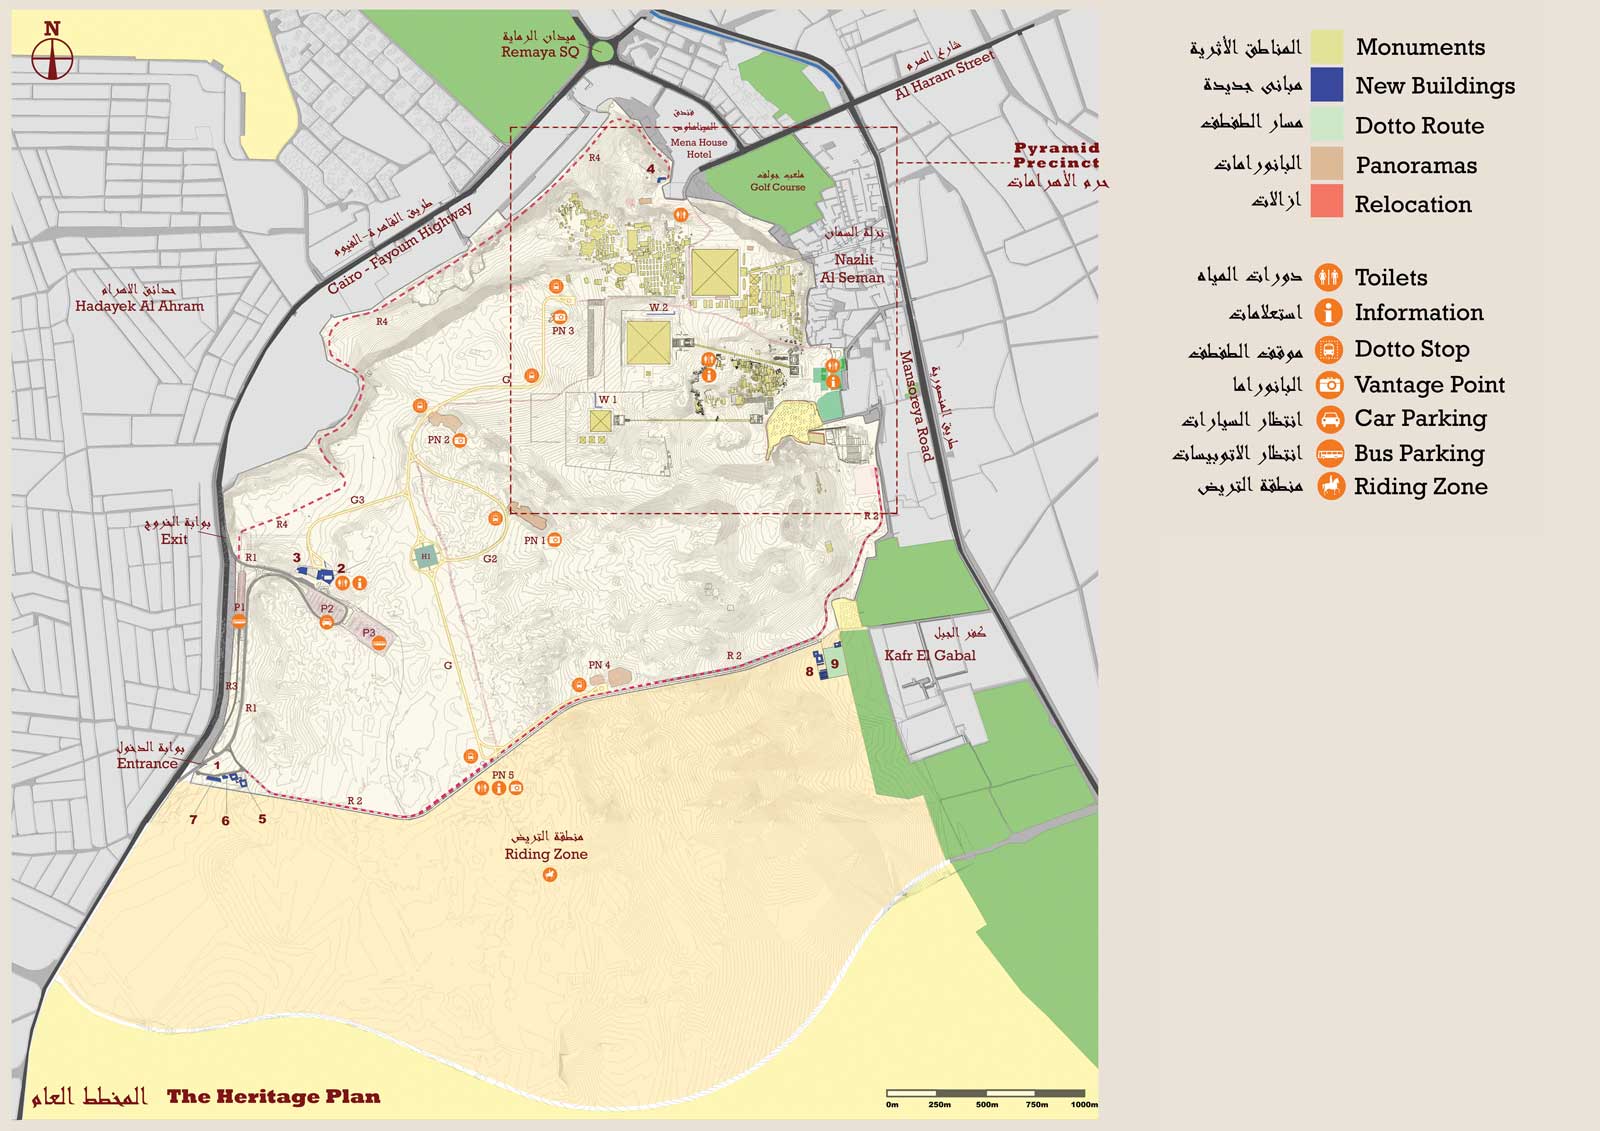
Task: Click the Vantage Point camera icon at PN 3
Action: pyautogui.click(x=559, y=317)
